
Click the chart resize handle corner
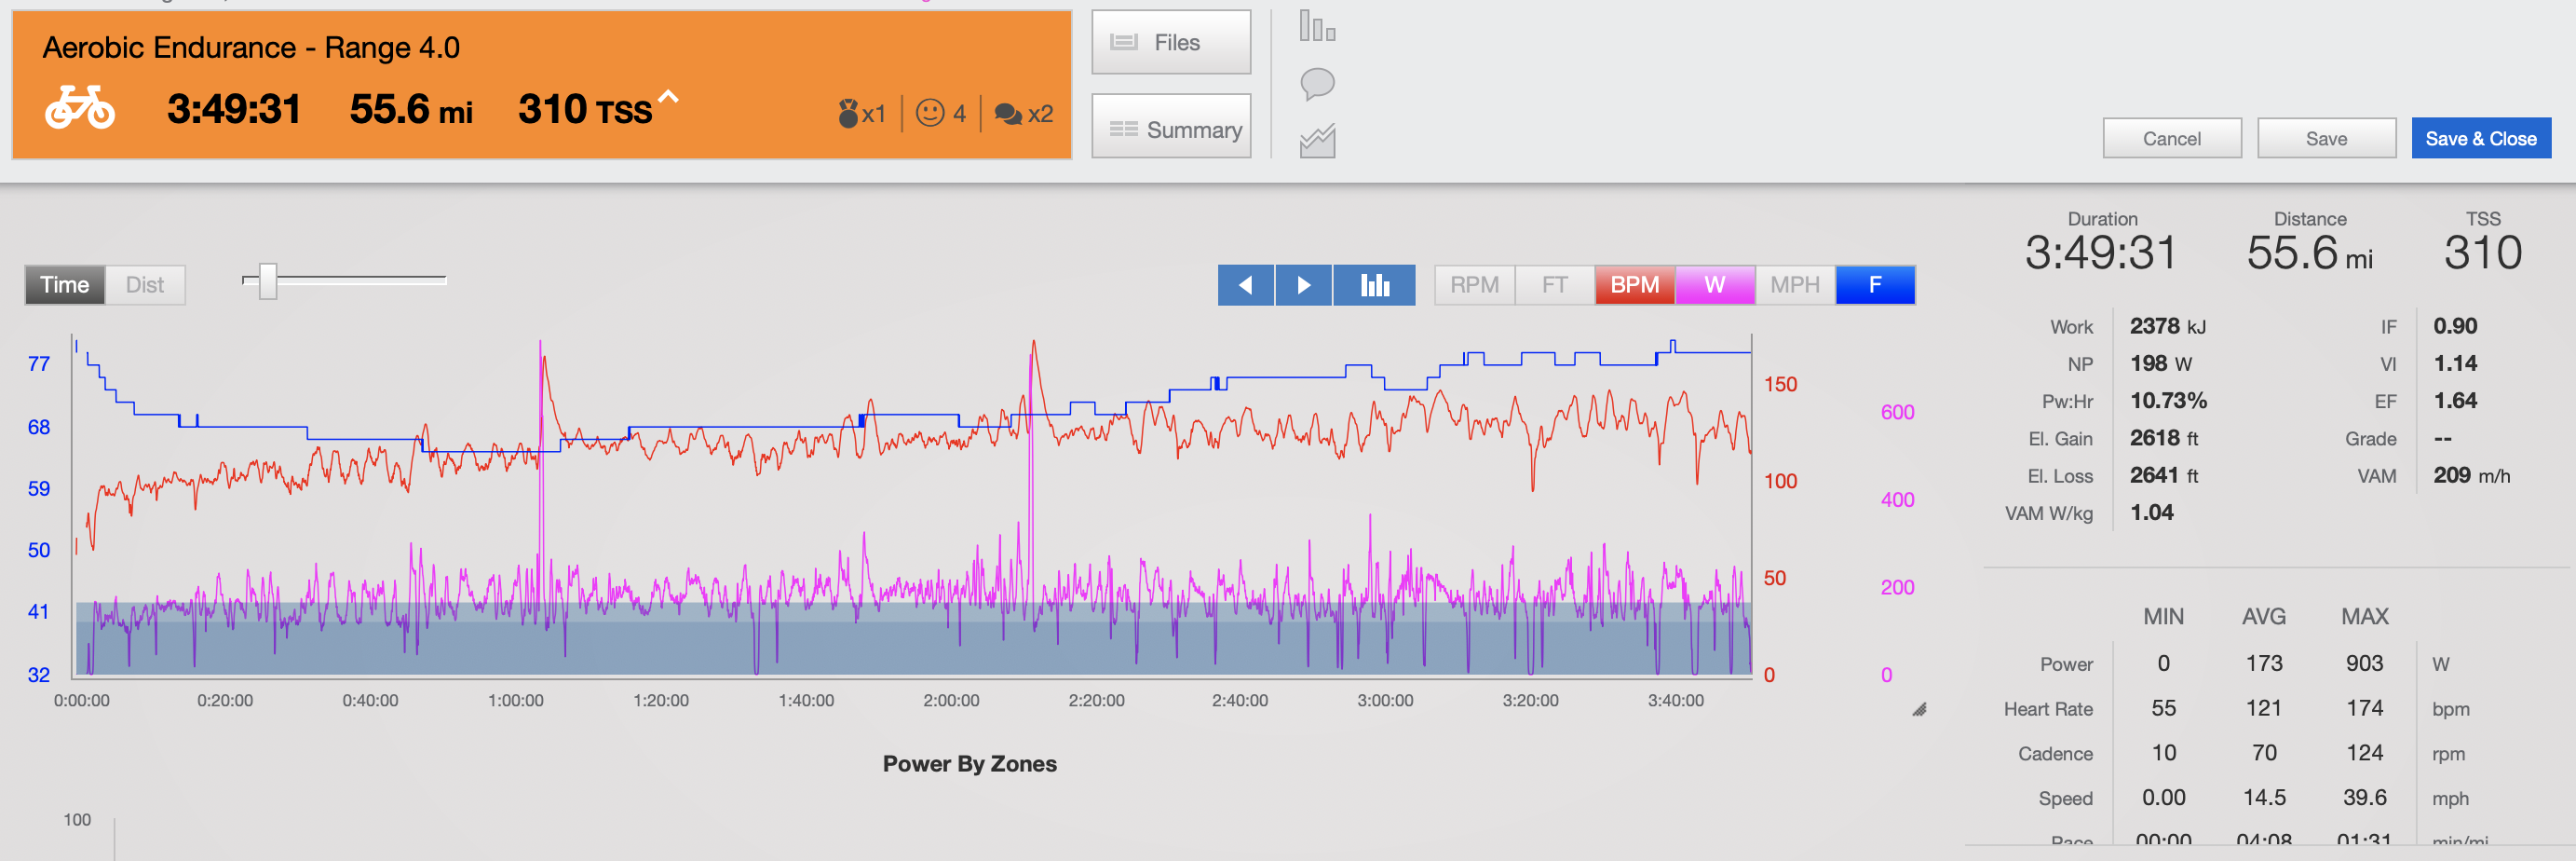[x=1919, y=710]
